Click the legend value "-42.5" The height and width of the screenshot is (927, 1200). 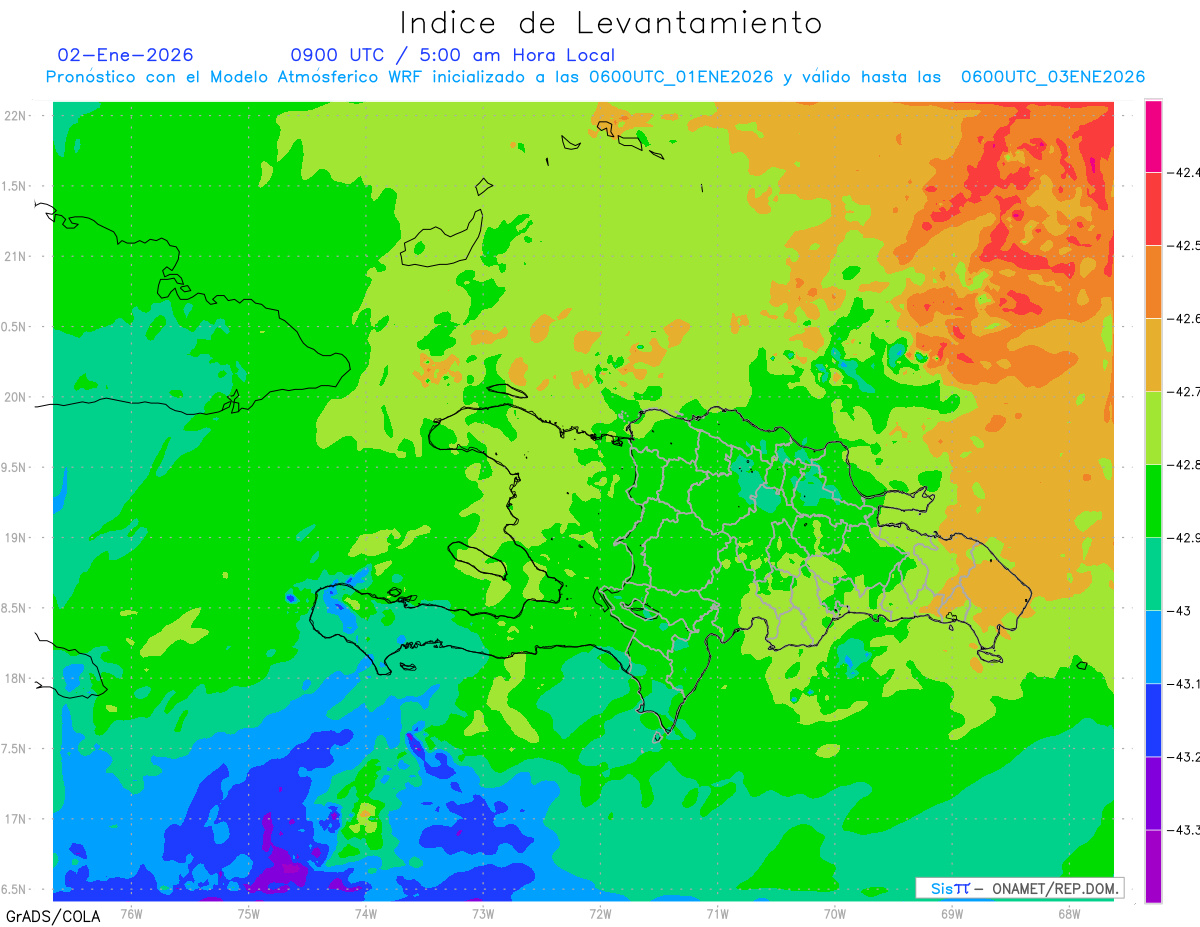1183,246
